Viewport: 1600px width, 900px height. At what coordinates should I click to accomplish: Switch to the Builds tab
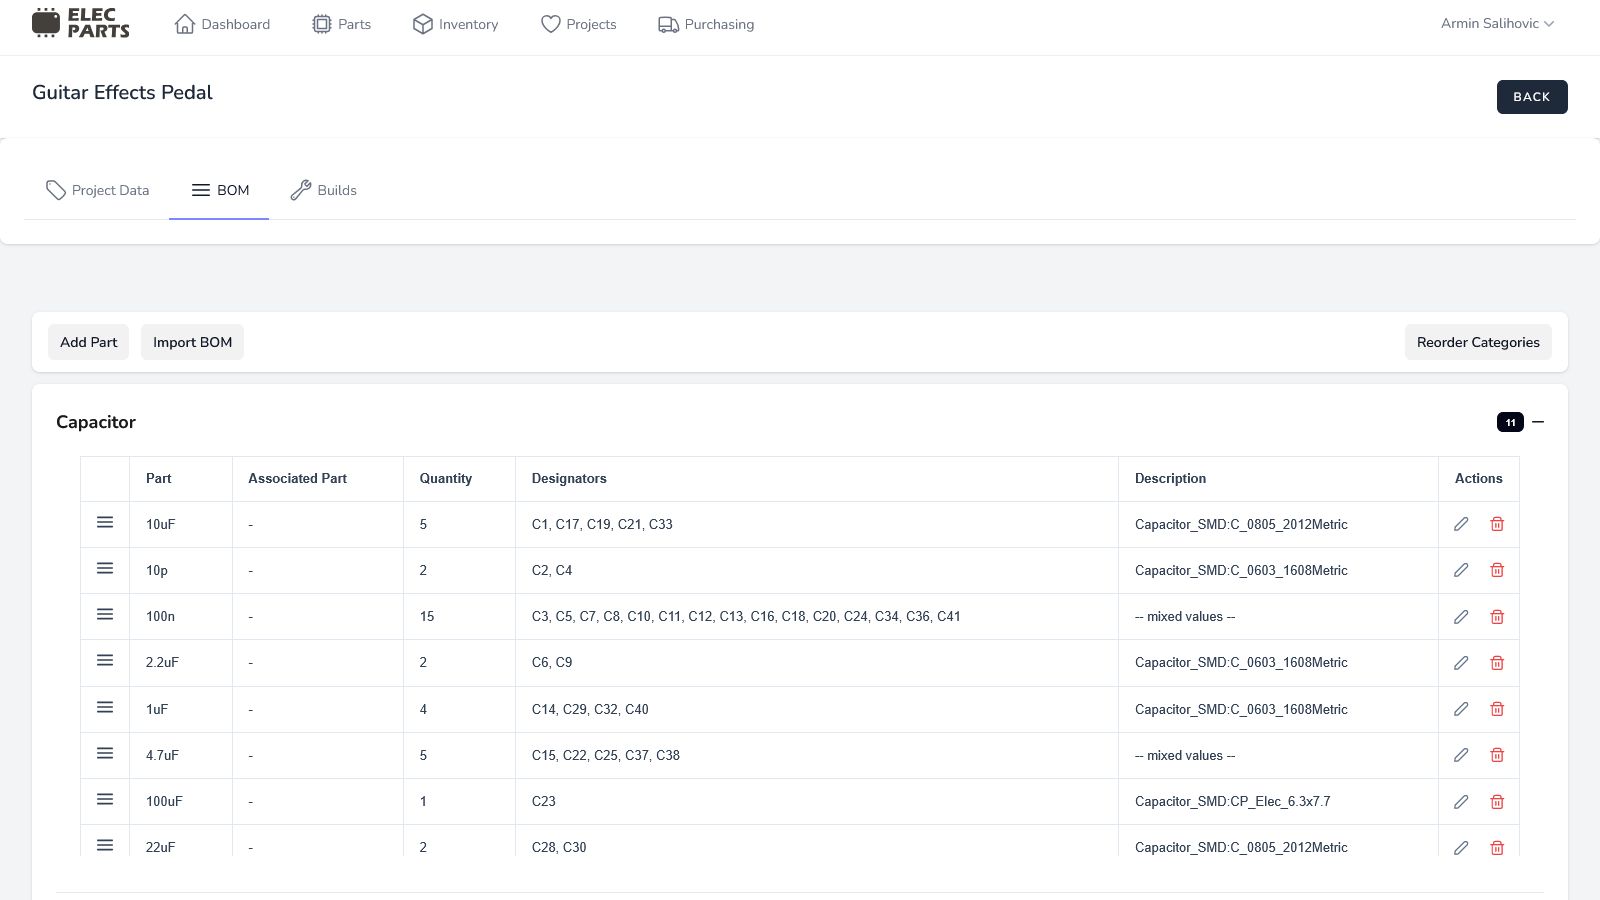[x=323, y=190]
